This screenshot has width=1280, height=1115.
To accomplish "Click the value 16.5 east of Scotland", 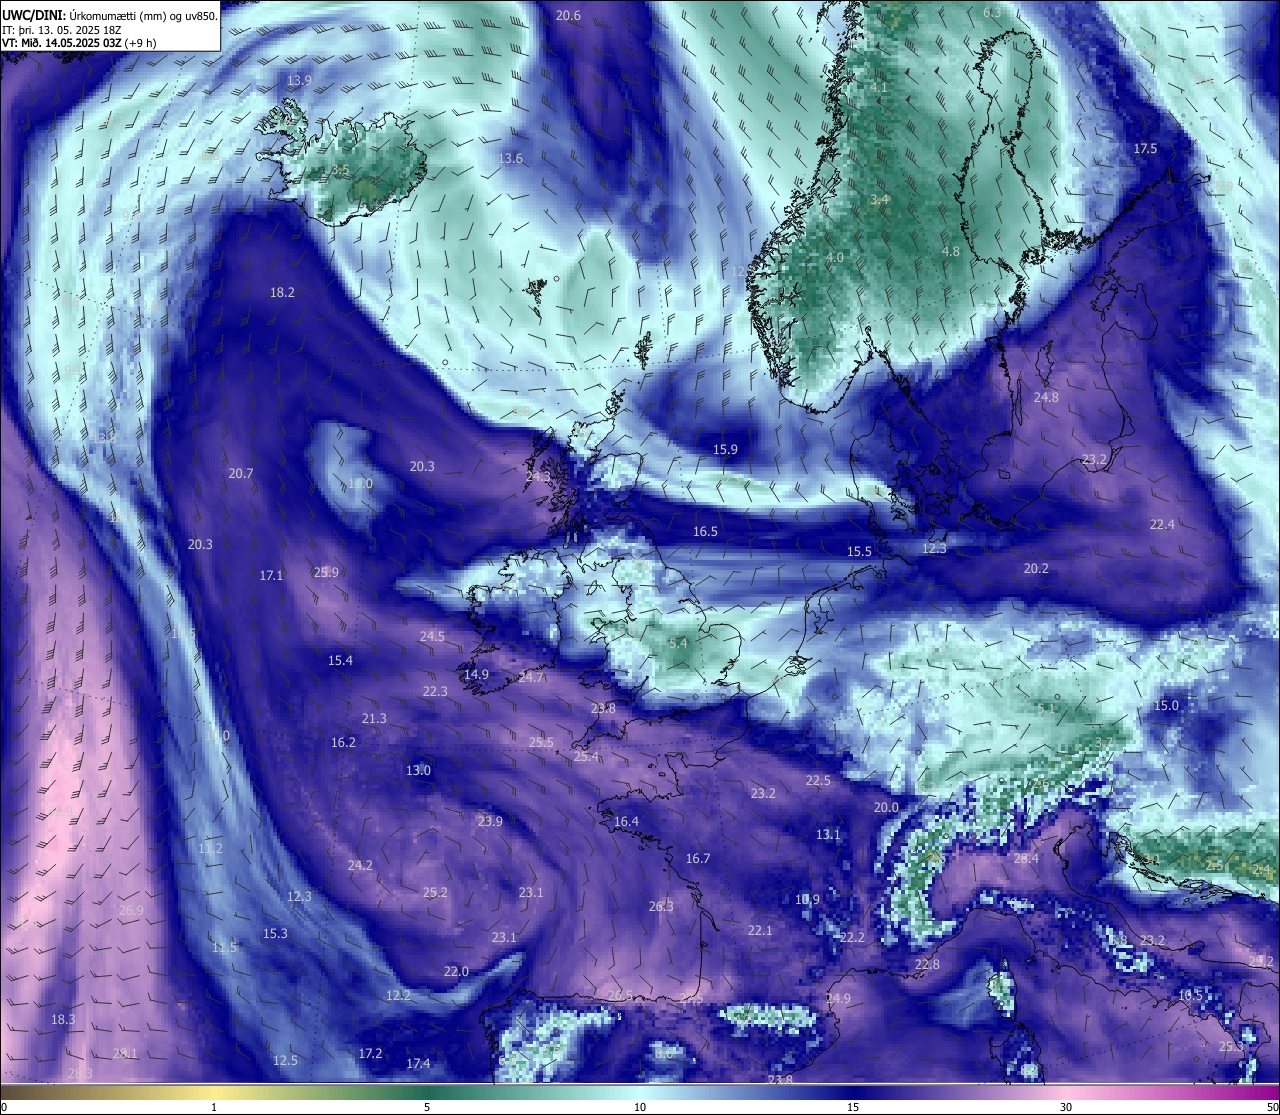I will coord(705,531).
